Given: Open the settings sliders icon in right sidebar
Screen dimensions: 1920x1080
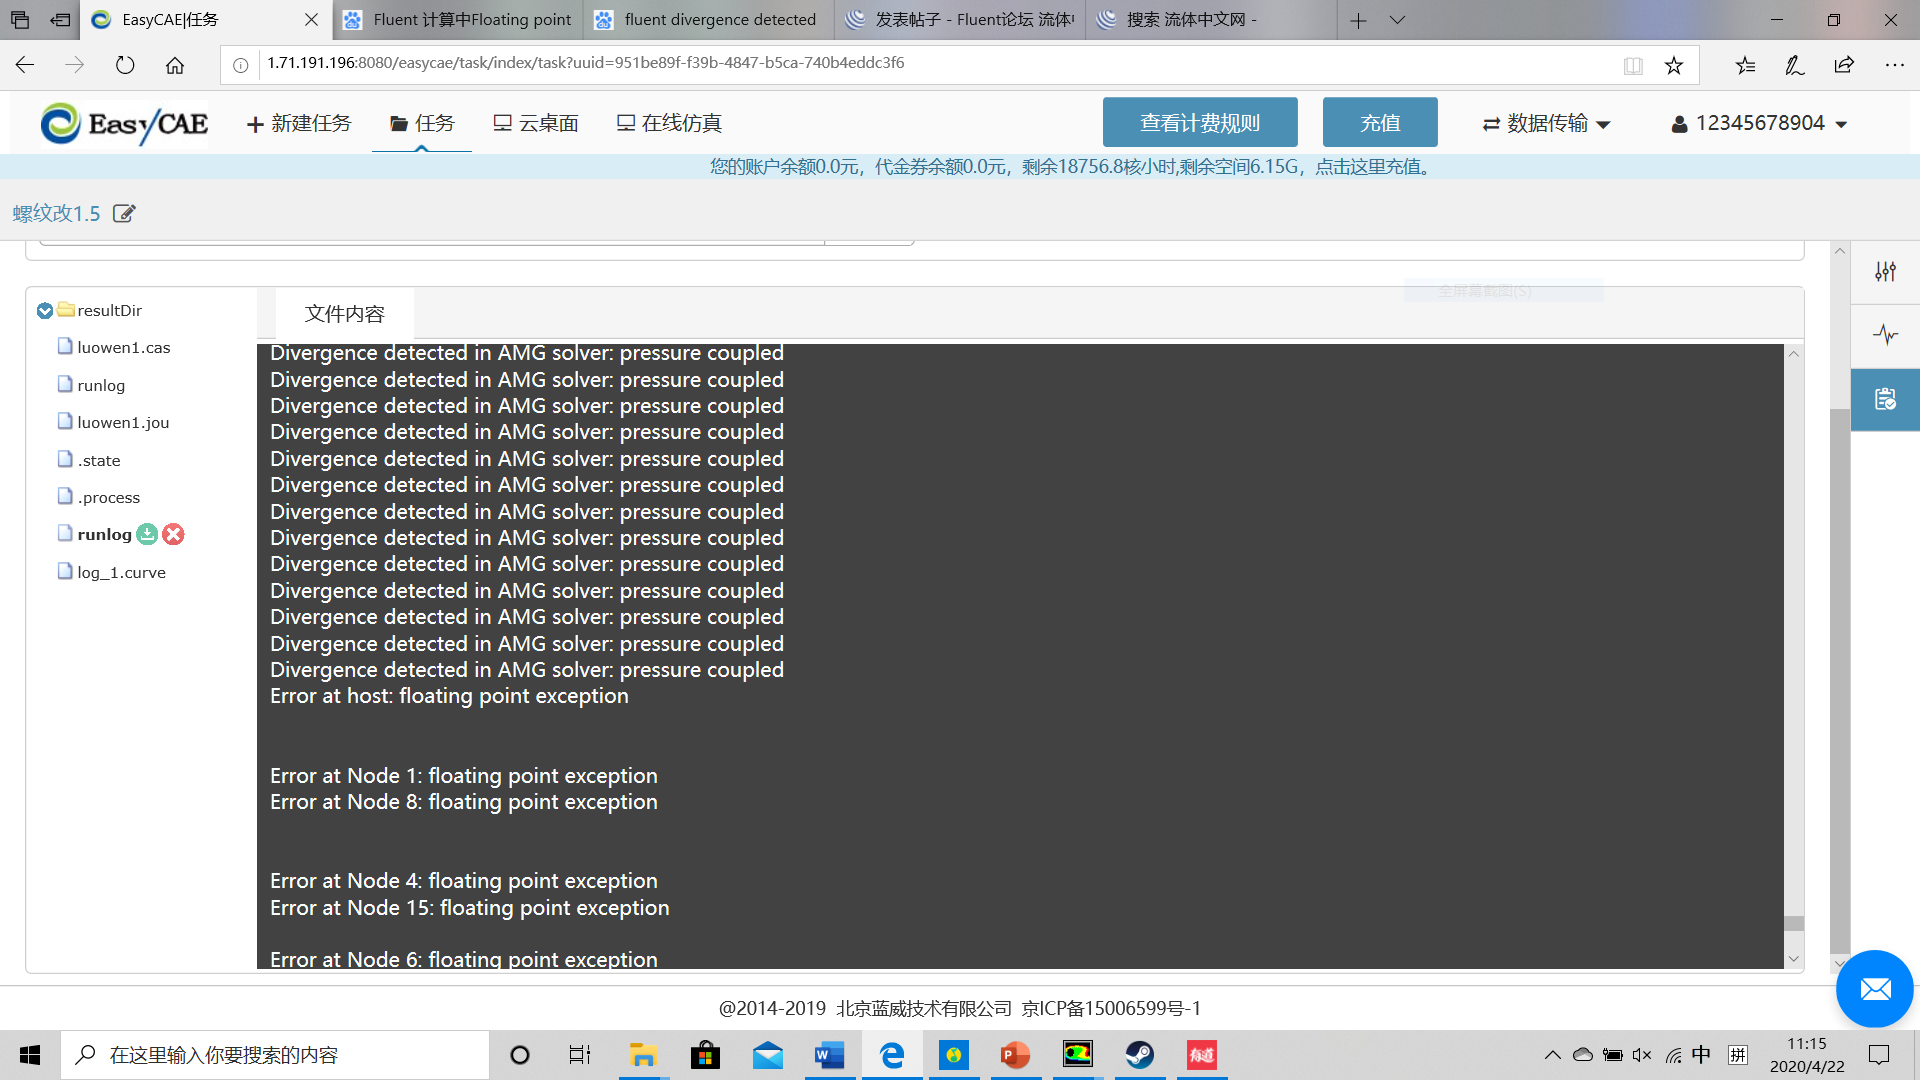Looking at the screenshot, I should [x=1885, y=271].
